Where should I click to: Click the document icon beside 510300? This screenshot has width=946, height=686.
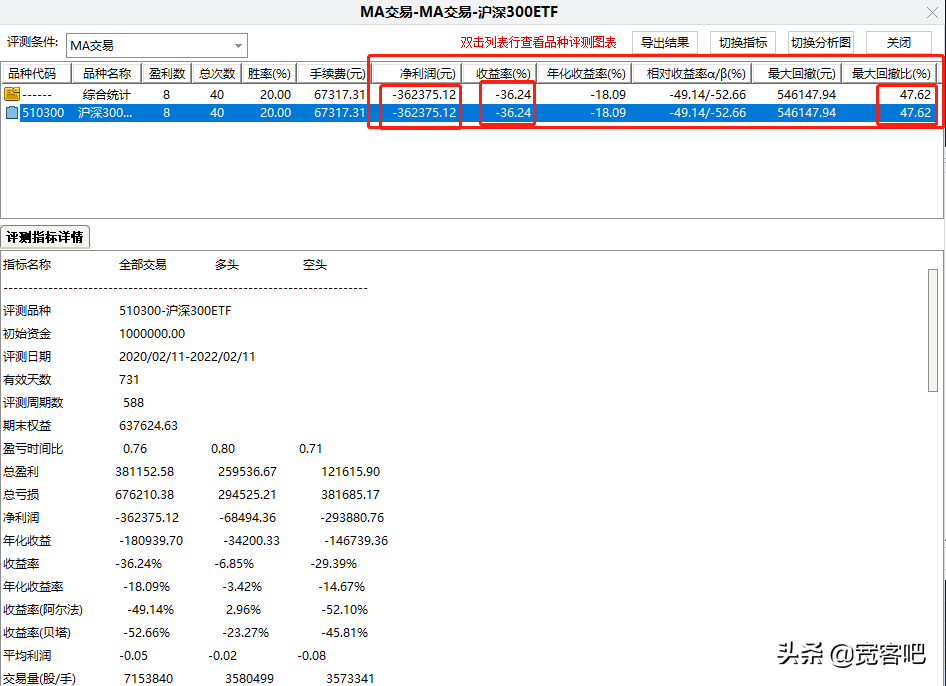pyautogui.click(x=12, y=113)
